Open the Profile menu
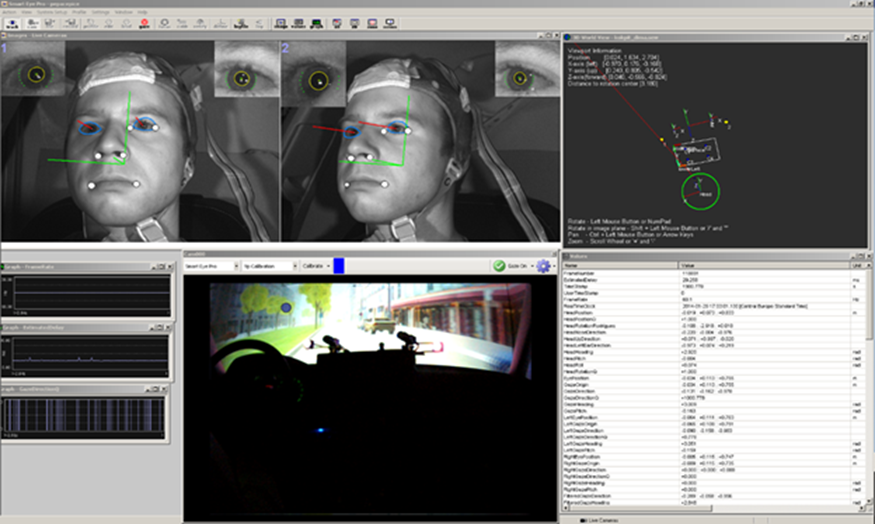 [79, 11]
